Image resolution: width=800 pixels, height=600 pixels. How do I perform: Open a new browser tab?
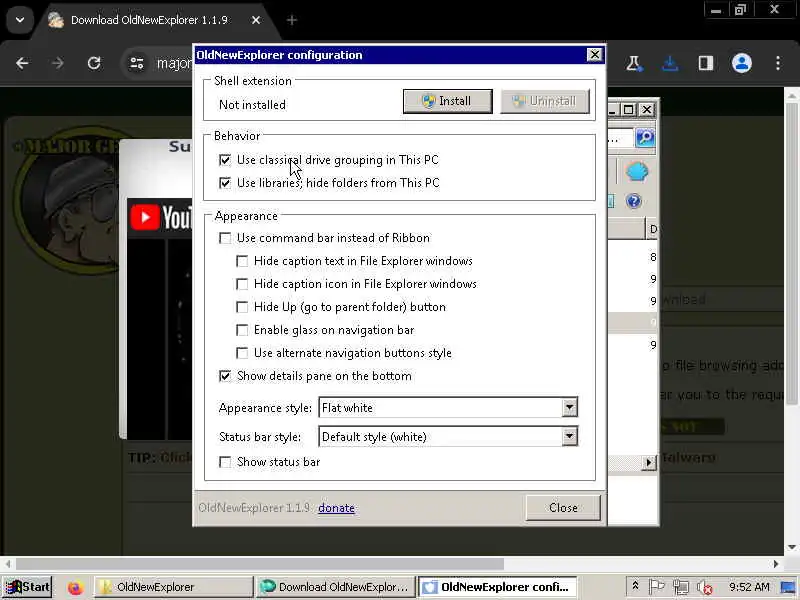tap(292, 20)
